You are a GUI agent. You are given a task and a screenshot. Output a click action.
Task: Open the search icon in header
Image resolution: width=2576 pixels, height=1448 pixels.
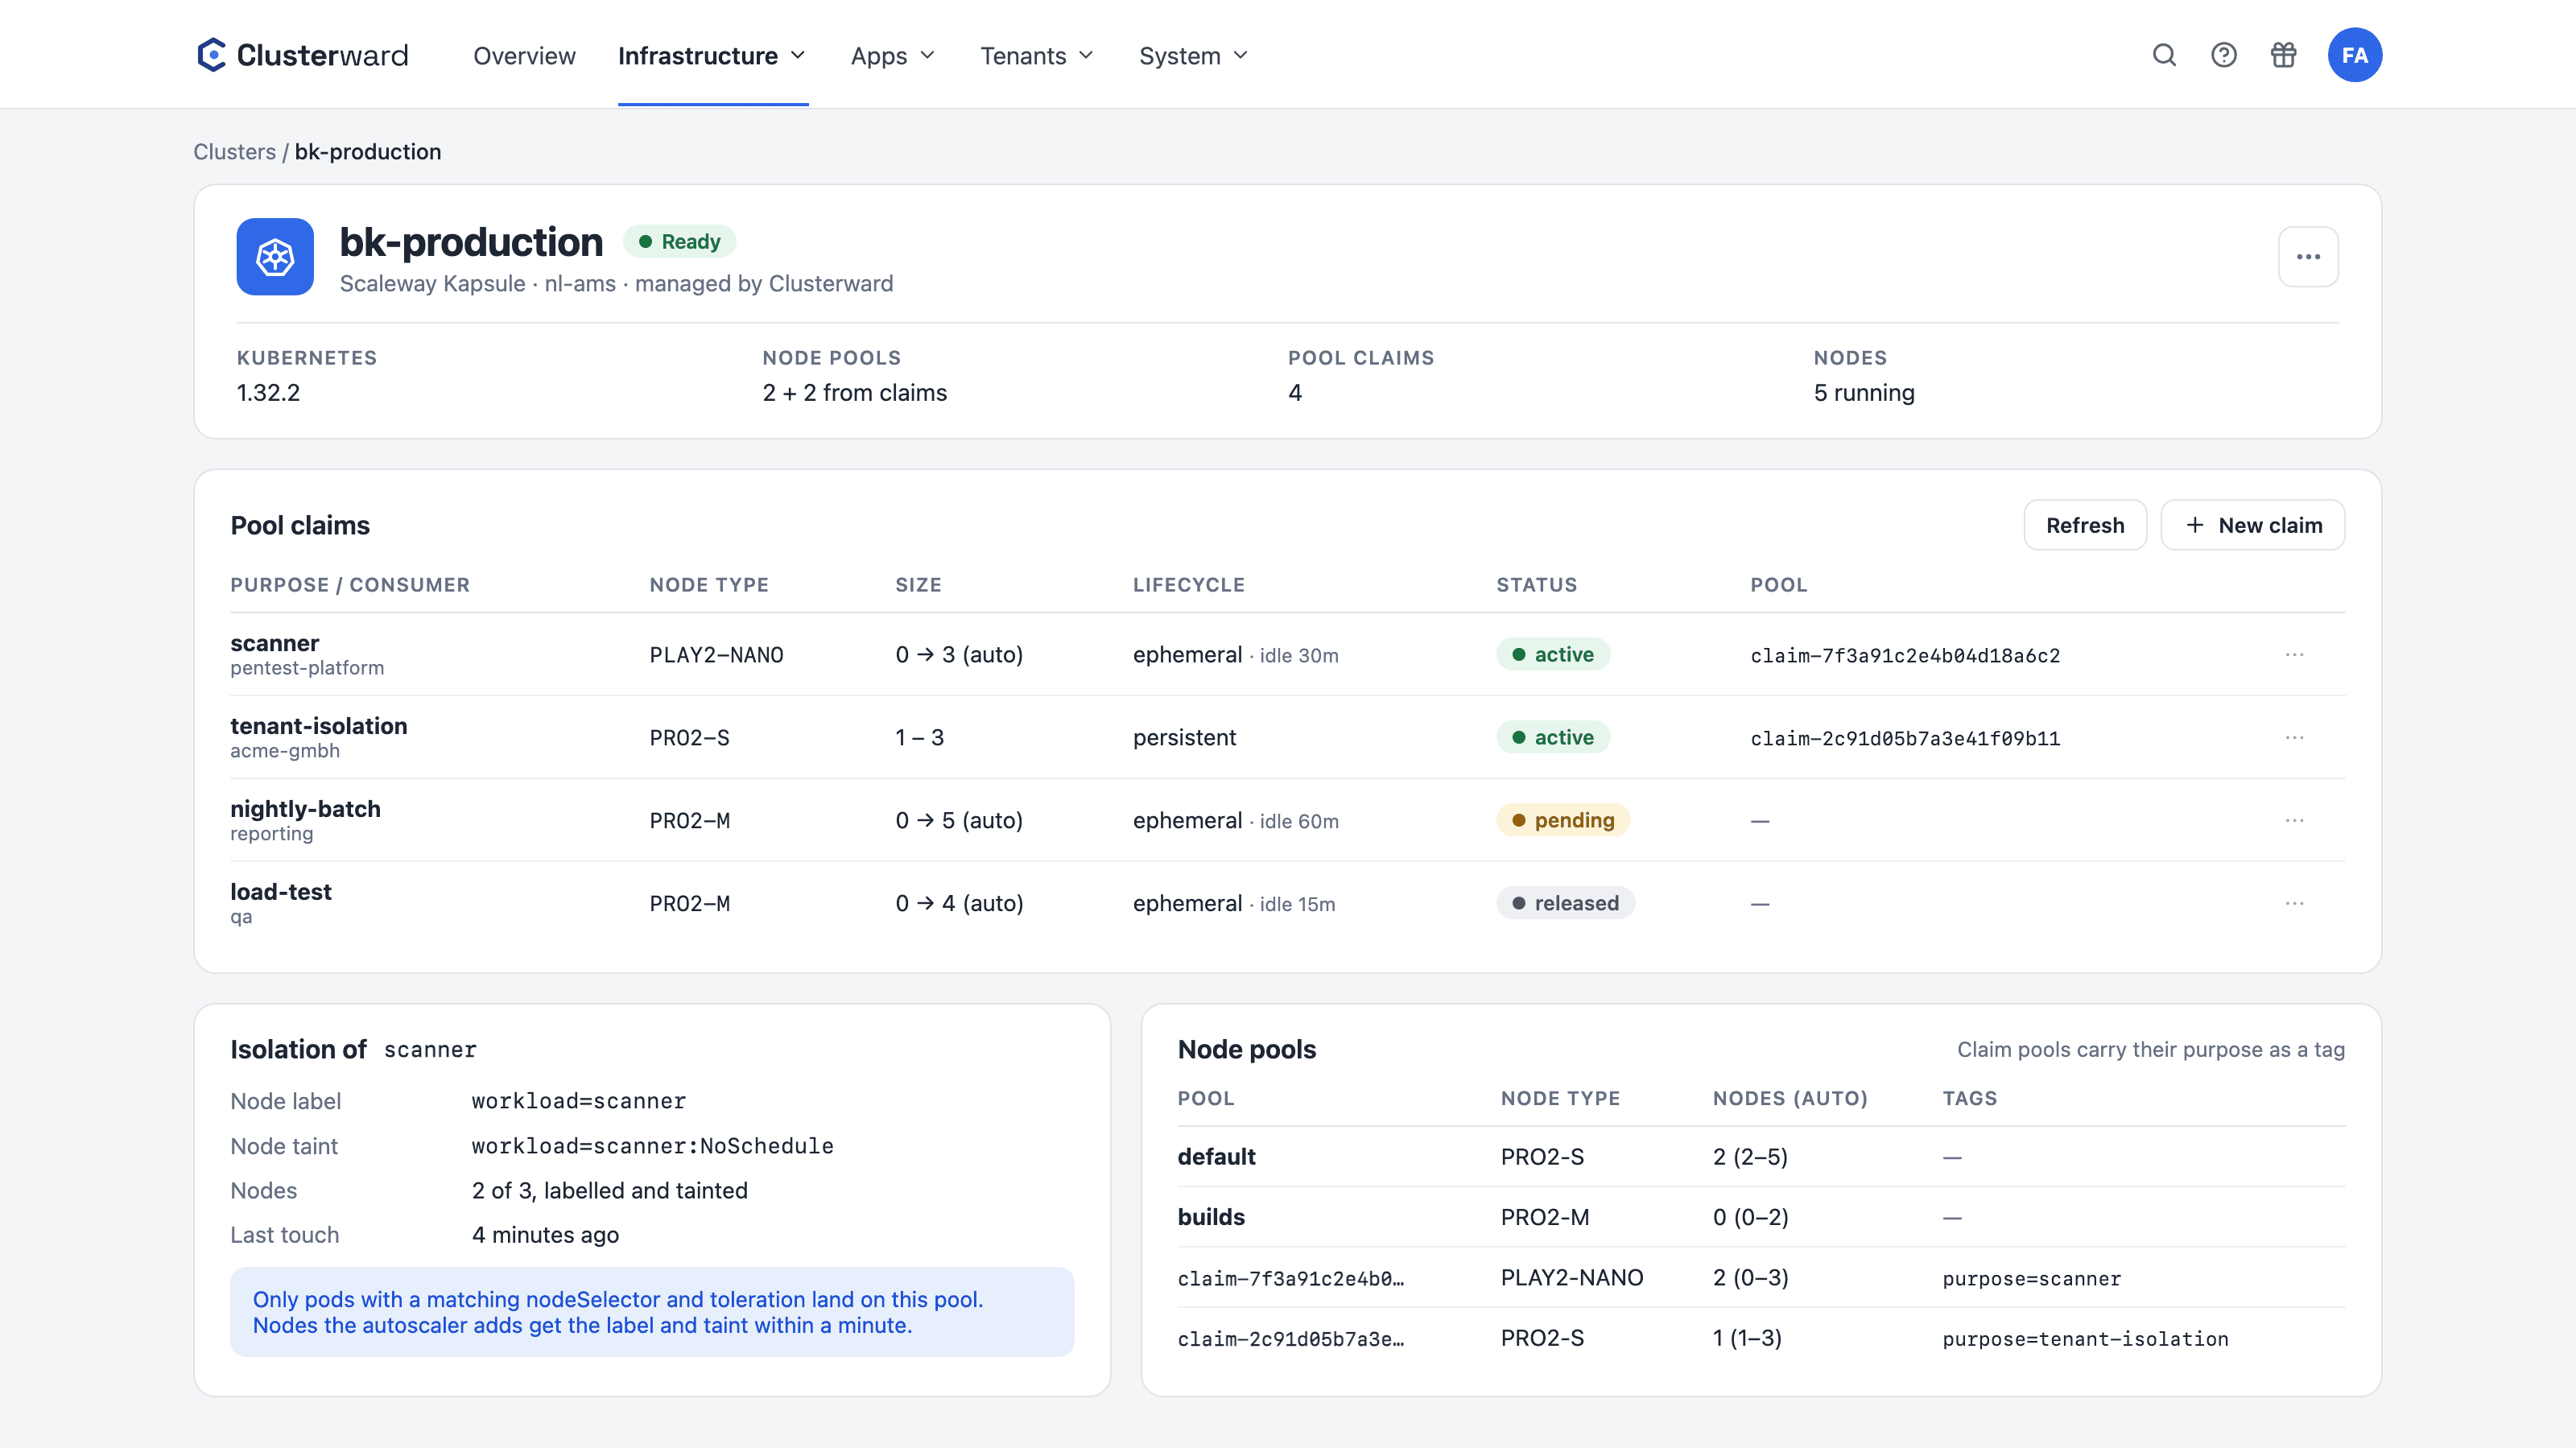tap(2164, 55)
